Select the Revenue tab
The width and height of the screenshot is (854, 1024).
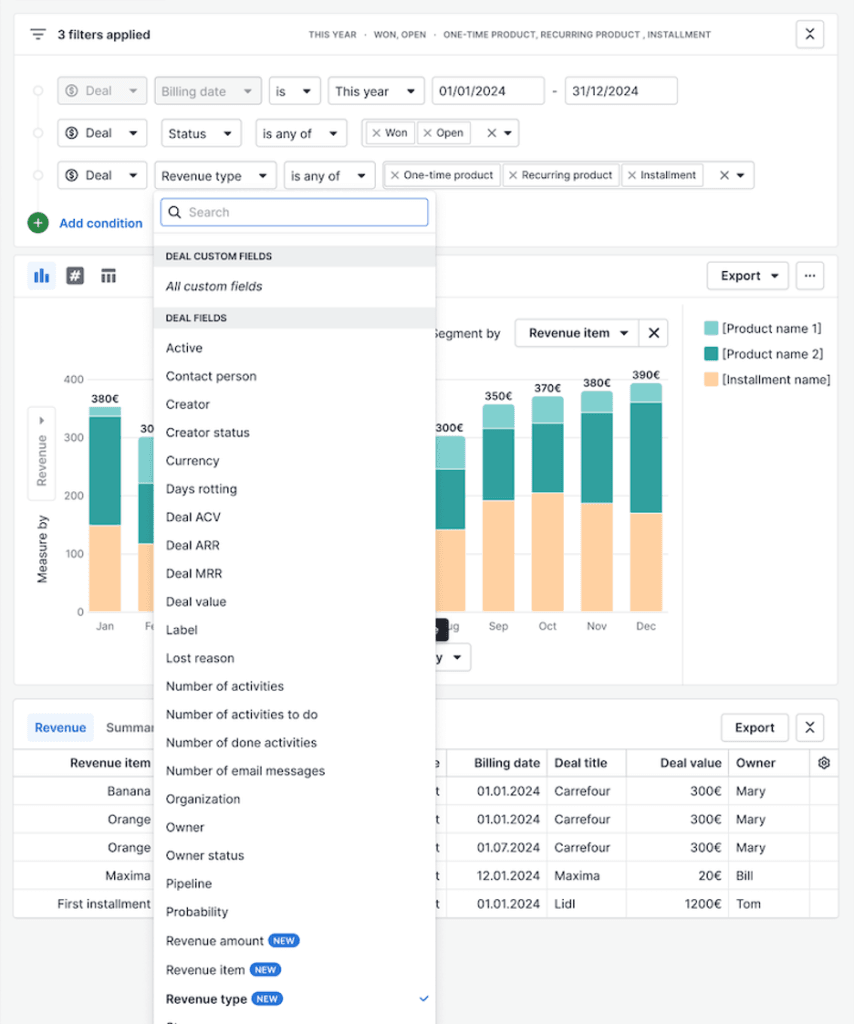click(60, 727)
